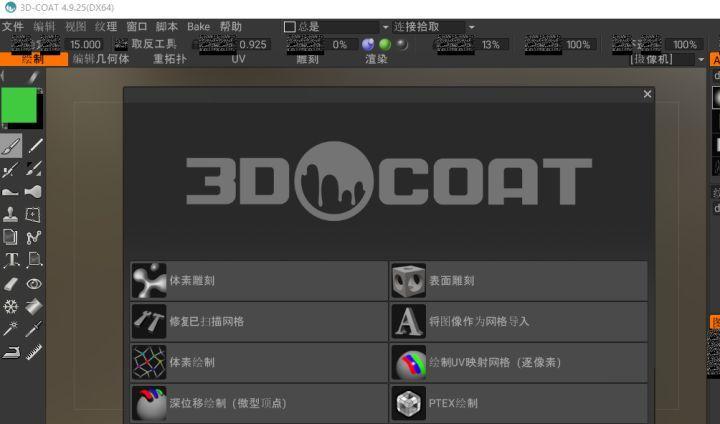Screen dimensions: 720x424
Task: Select the Fill bucket tool
Action: point(34,306)
